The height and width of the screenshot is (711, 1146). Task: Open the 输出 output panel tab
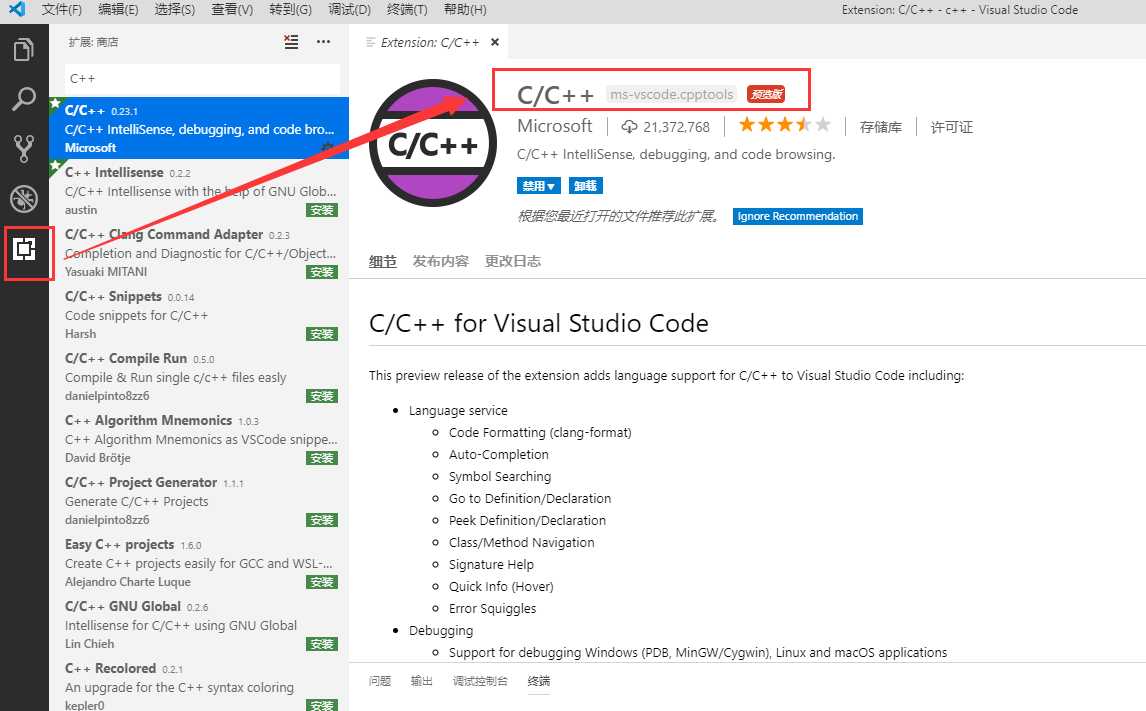[x=422, y=680]
